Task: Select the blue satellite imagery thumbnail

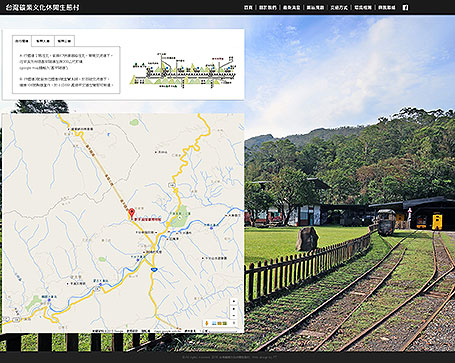Action: click(214, 323)
